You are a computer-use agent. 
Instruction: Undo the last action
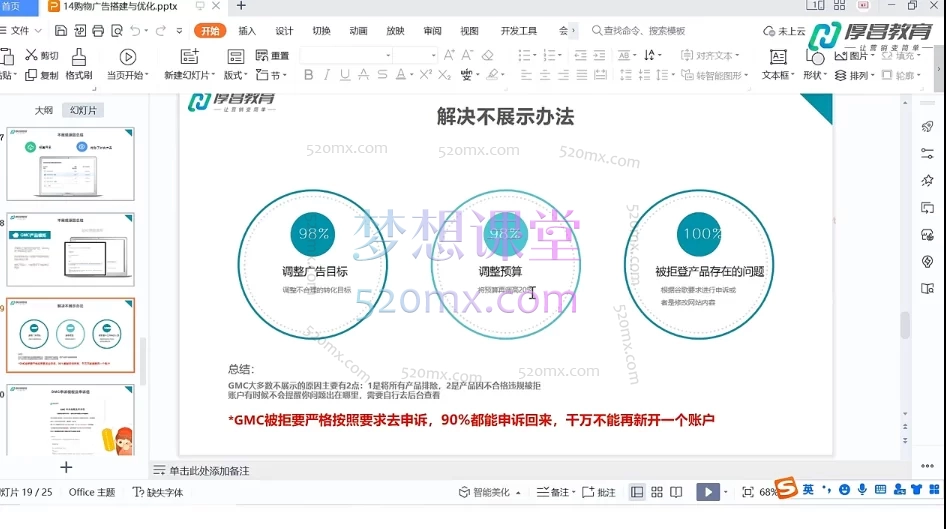click(135, 31)
